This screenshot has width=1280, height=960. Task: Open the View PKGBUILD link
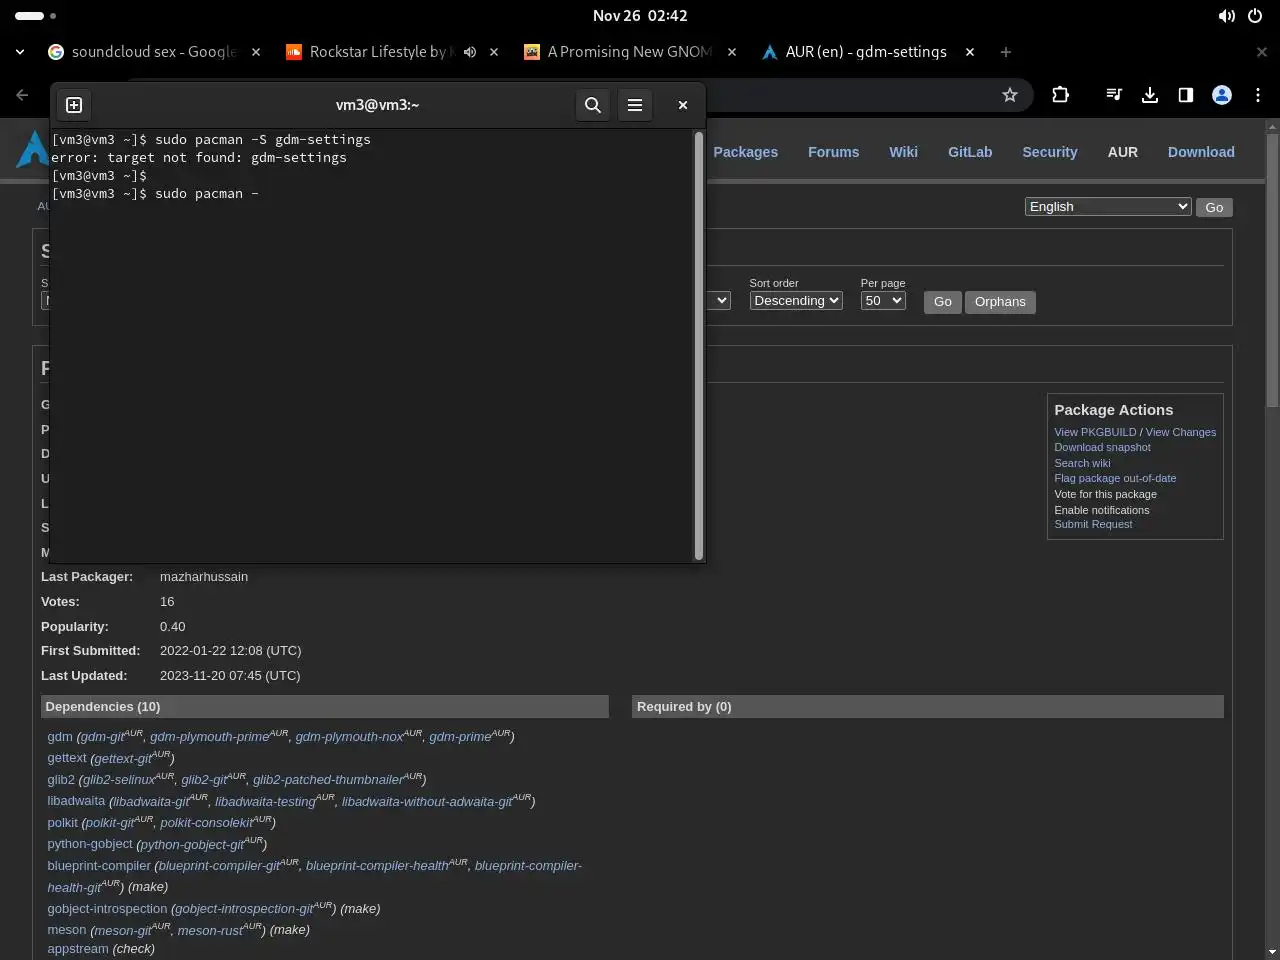(x=1095, y=432)
